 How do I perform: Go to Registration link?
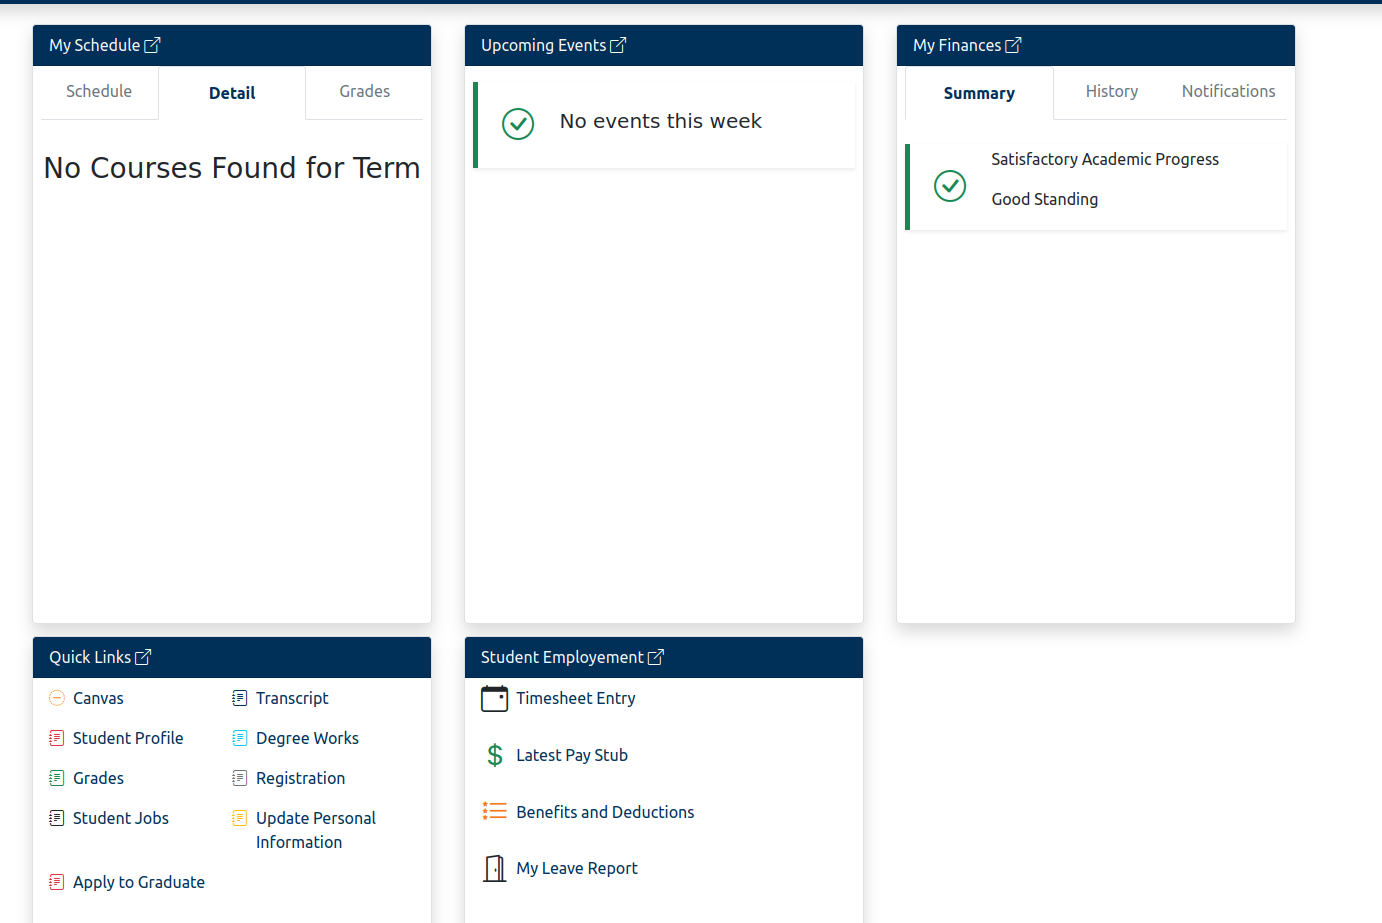click(300, 778)
